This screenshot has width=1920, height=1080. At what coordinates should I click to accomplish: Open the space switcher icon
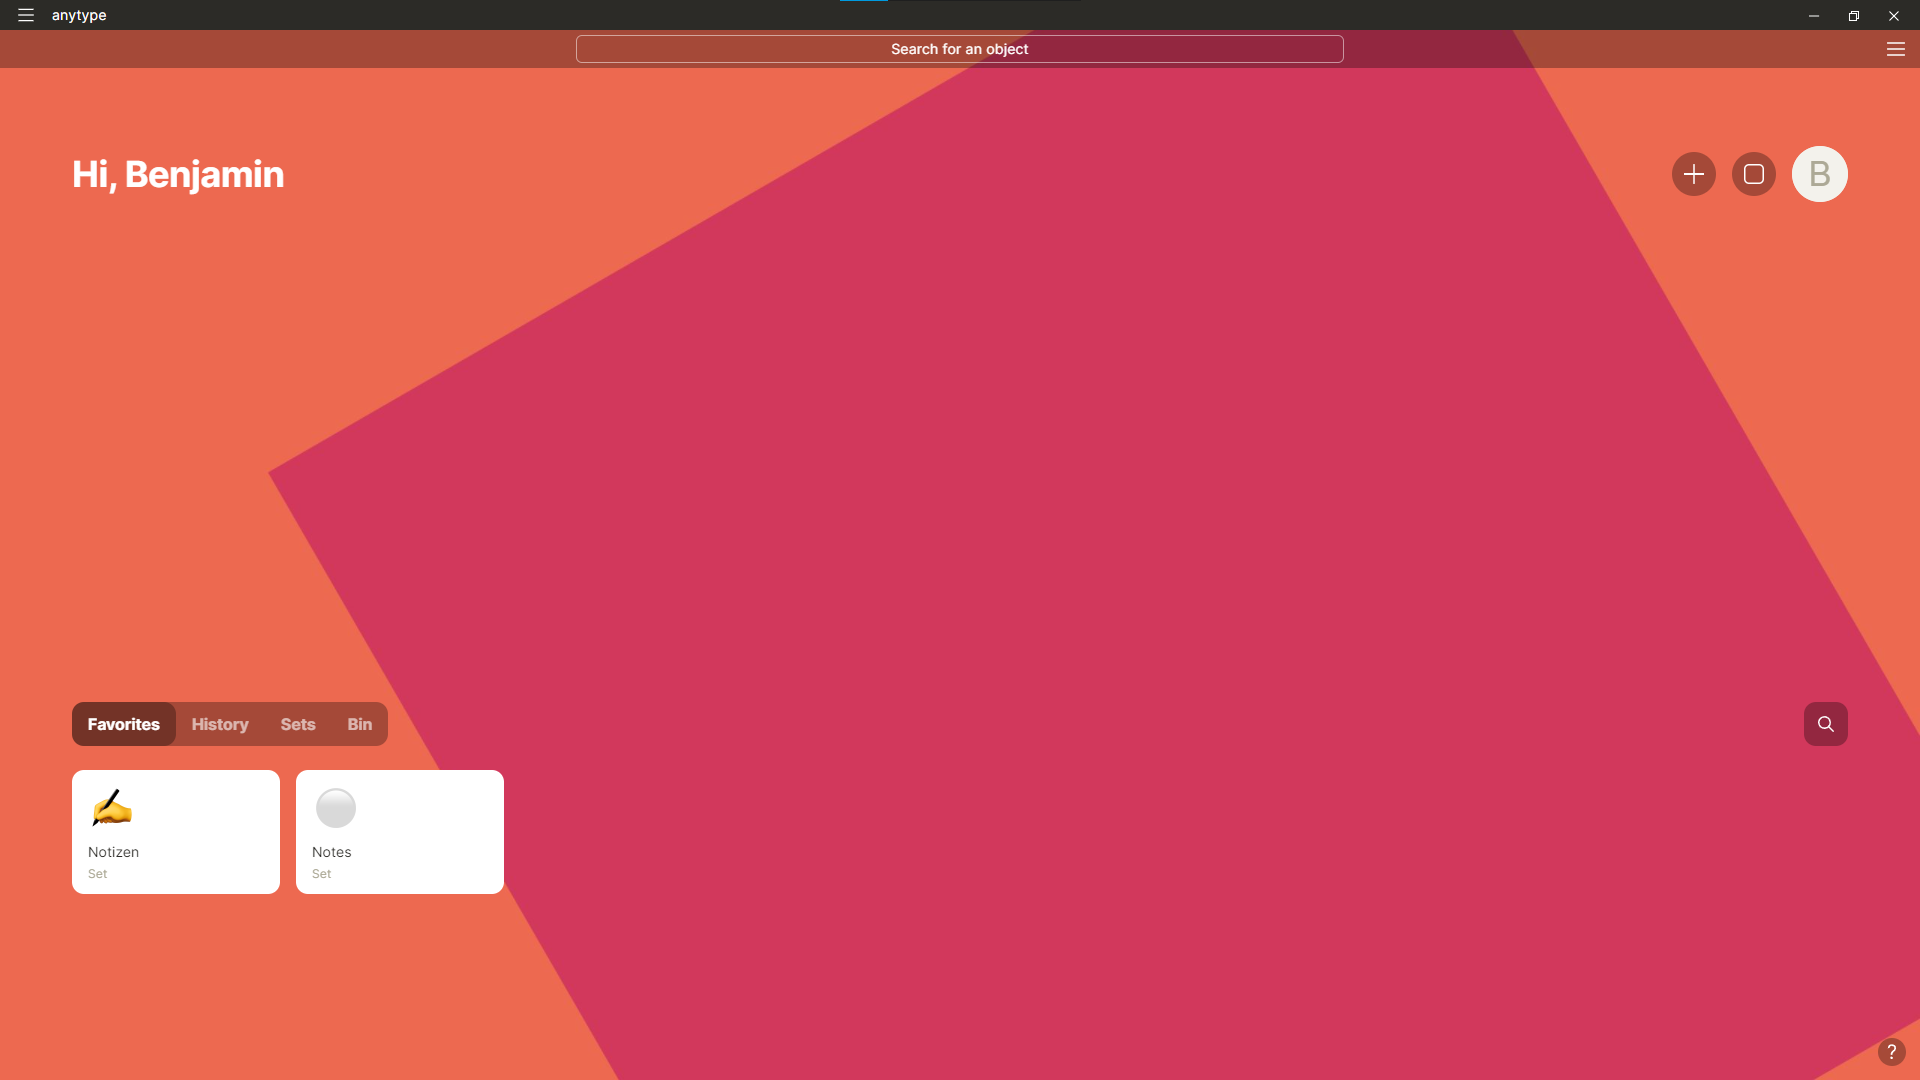pos(1754,173)
